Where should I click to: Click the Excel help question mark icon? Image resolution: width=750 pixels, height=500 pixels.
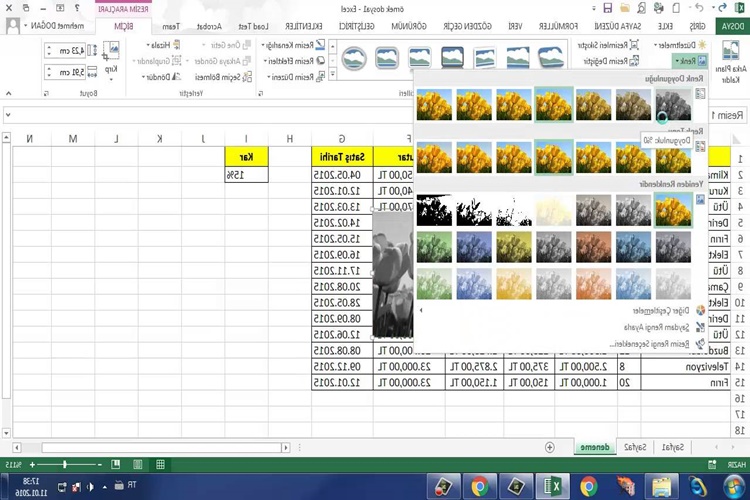pyautogui.click(x=77, y=8)
